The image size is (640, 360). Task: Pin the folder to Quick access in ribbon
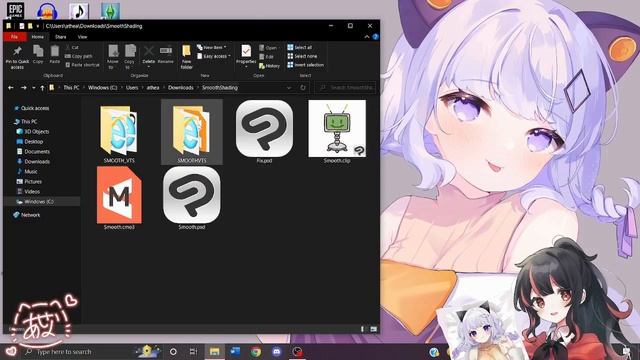17,56
